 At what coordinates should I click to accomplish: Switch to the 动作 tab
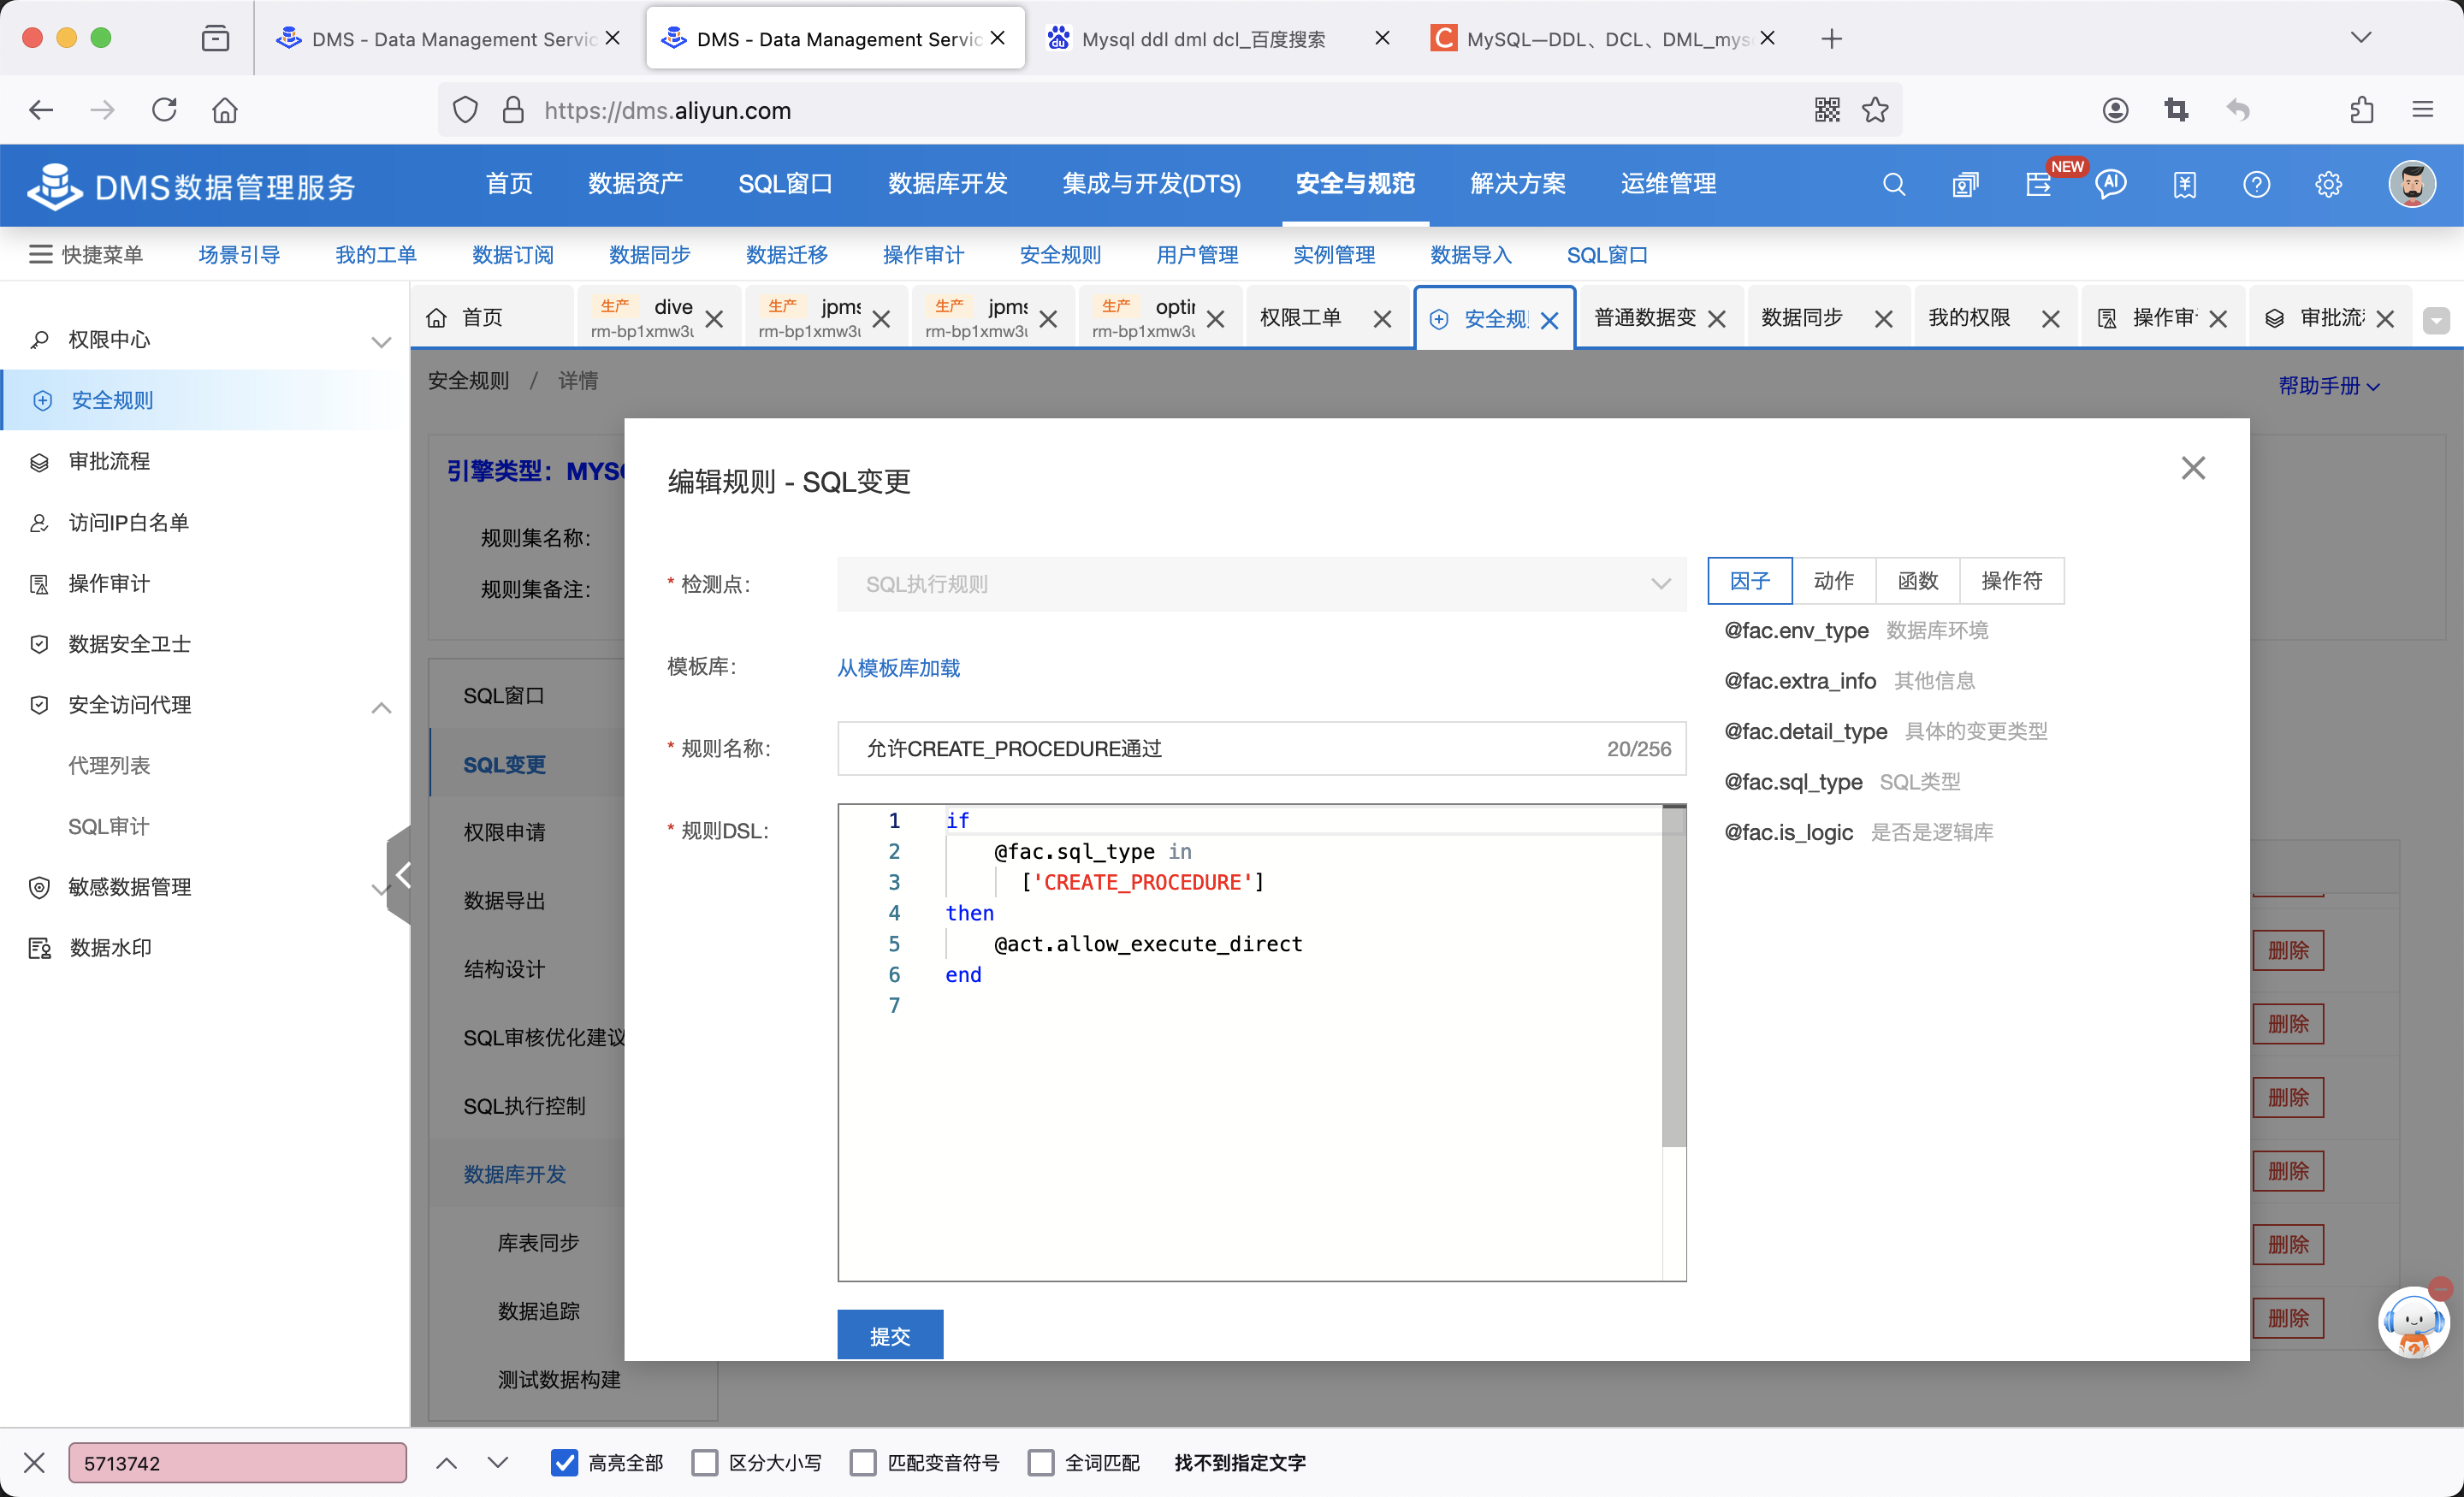pos(1833,581)
